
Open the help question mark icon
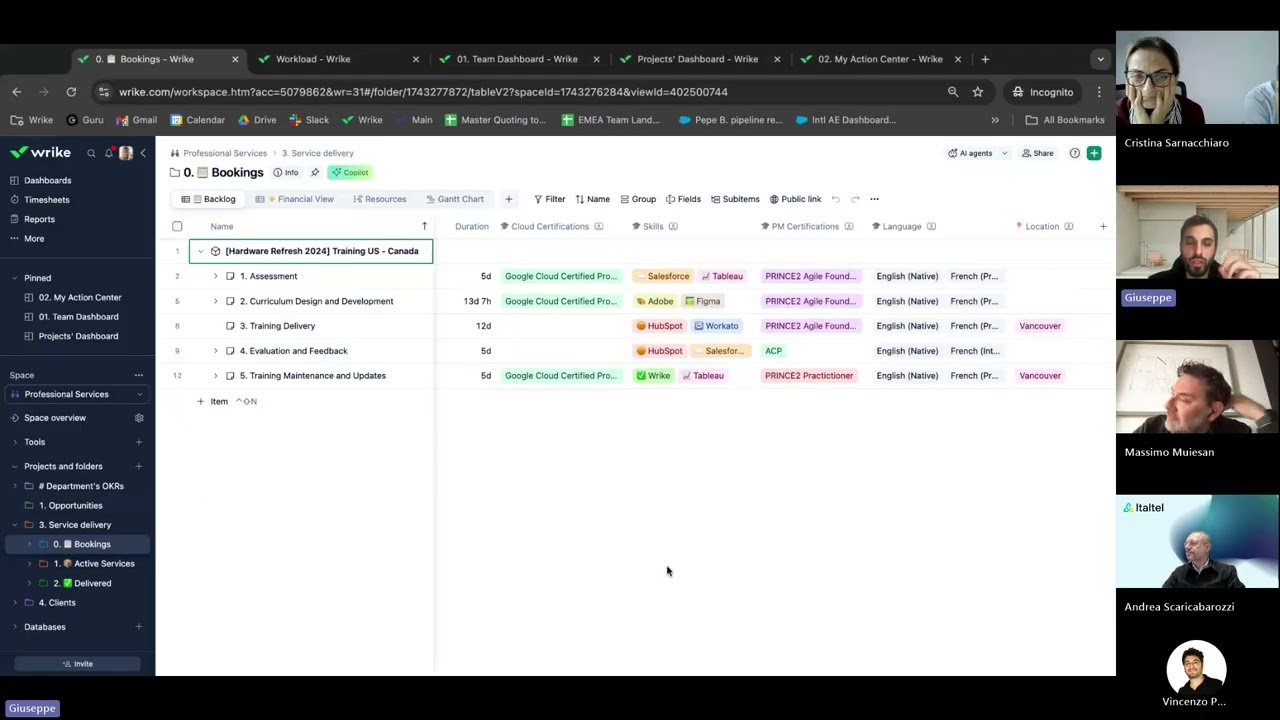pyautogui.click(x=1075, y=153)
